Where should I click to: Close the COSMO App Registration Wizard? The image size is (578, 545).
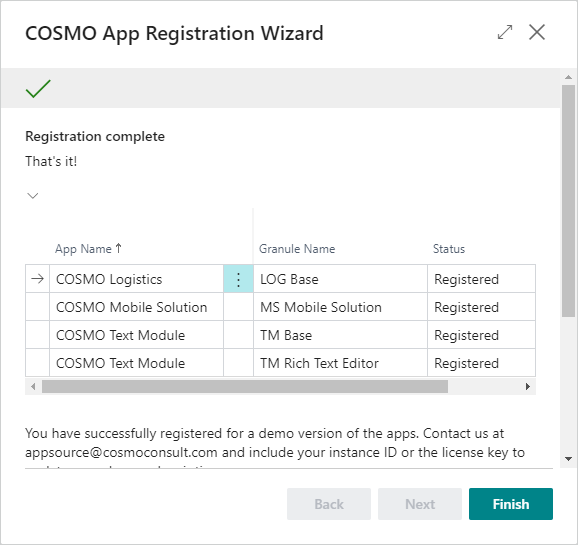coord(537,32)
